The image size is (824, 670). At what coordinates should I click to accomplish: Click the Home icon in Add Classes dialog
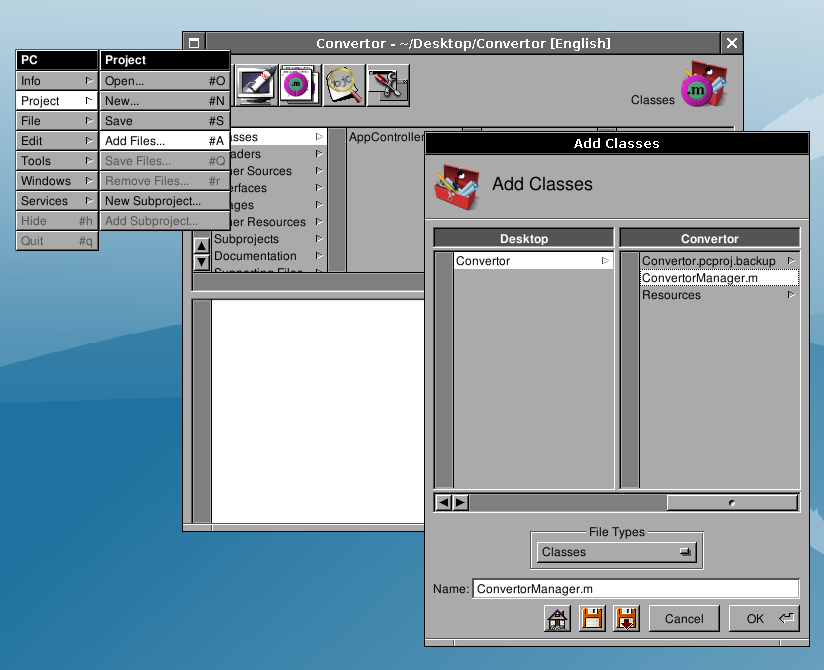[x=558, y=618]
